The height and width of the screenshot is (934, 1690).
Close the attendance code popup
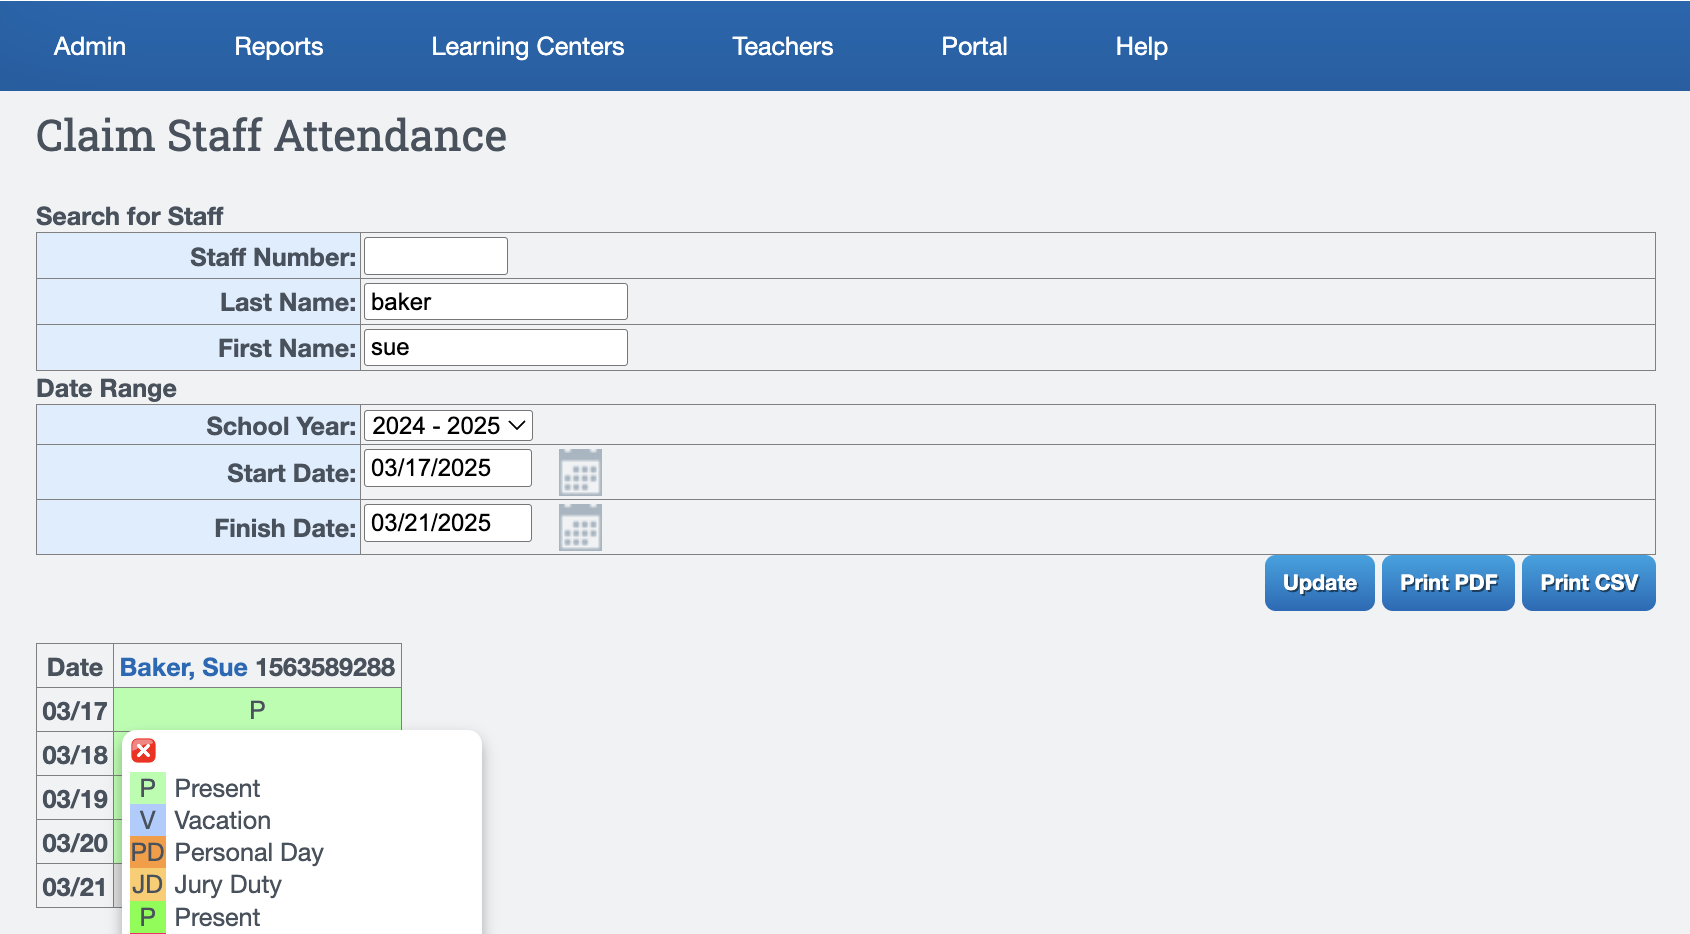point(144,750)
